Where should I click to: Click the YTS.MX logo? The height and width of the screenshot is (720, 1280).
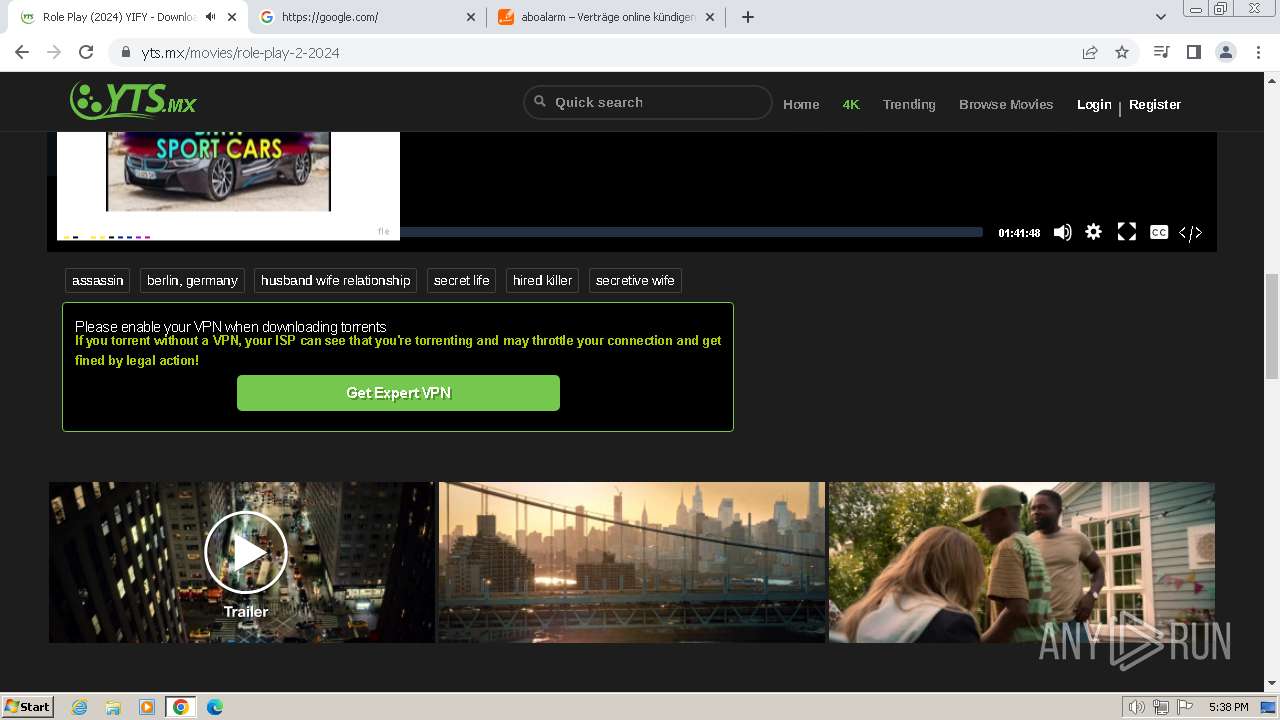tap(133, 101)
